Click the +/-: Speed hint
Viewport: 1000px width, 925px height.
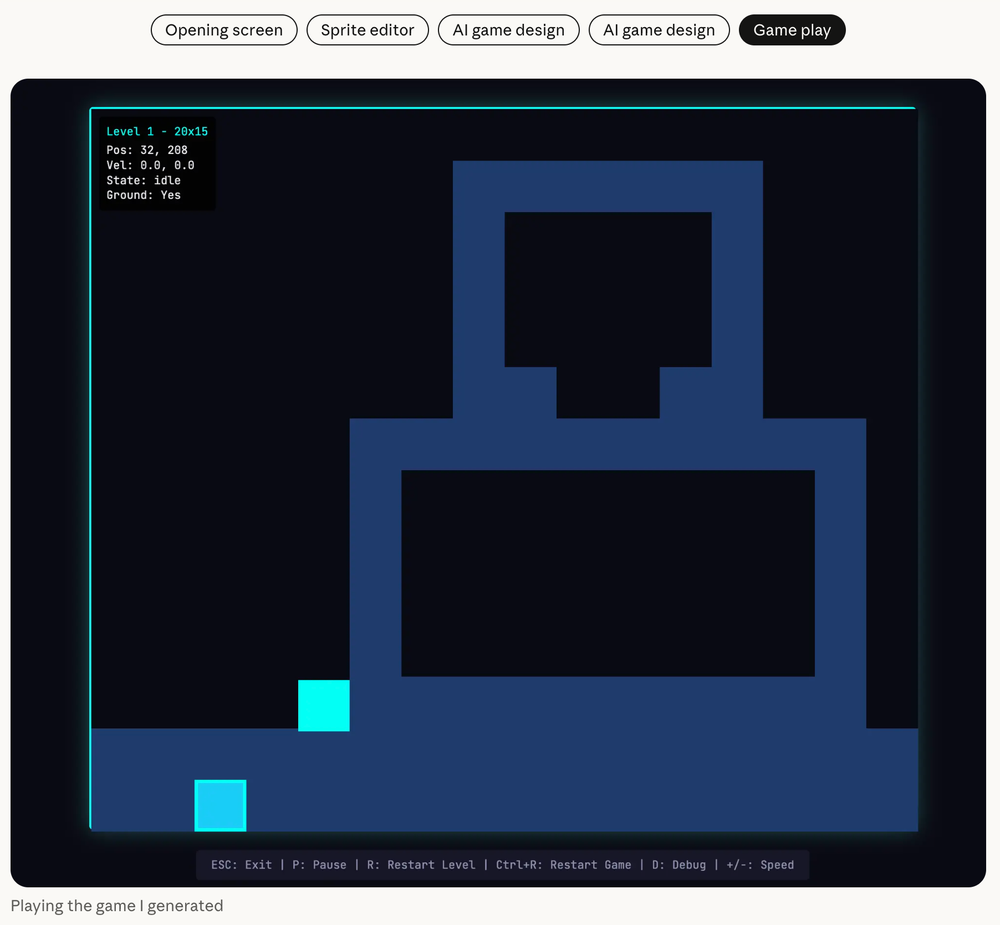click(759, 865)
